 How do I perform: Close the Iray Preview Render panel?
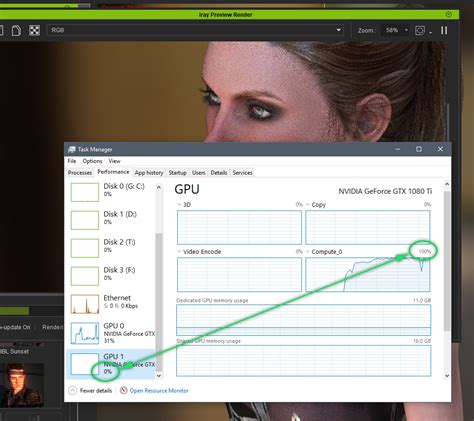tap(449, 14)
